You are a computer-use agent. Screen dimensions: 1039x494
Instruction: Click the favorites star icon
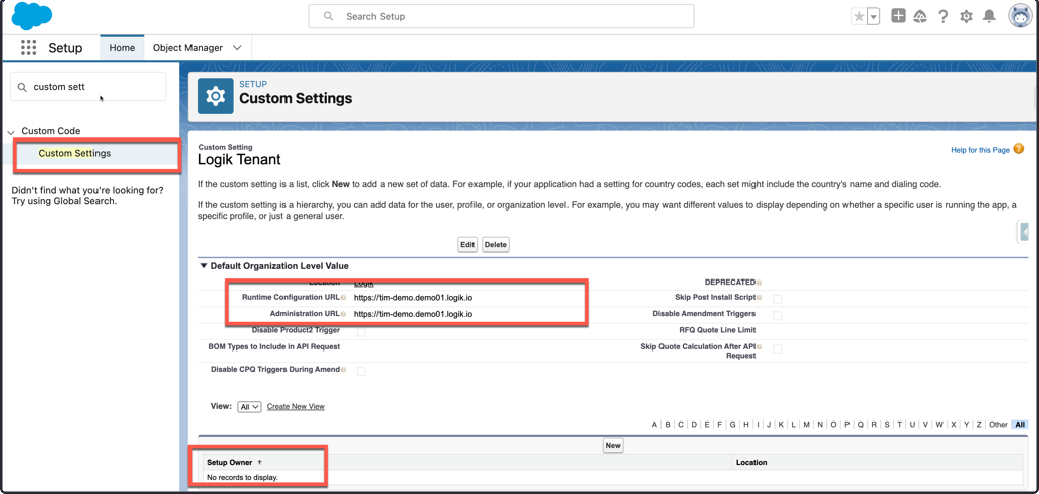click(859, 17)
